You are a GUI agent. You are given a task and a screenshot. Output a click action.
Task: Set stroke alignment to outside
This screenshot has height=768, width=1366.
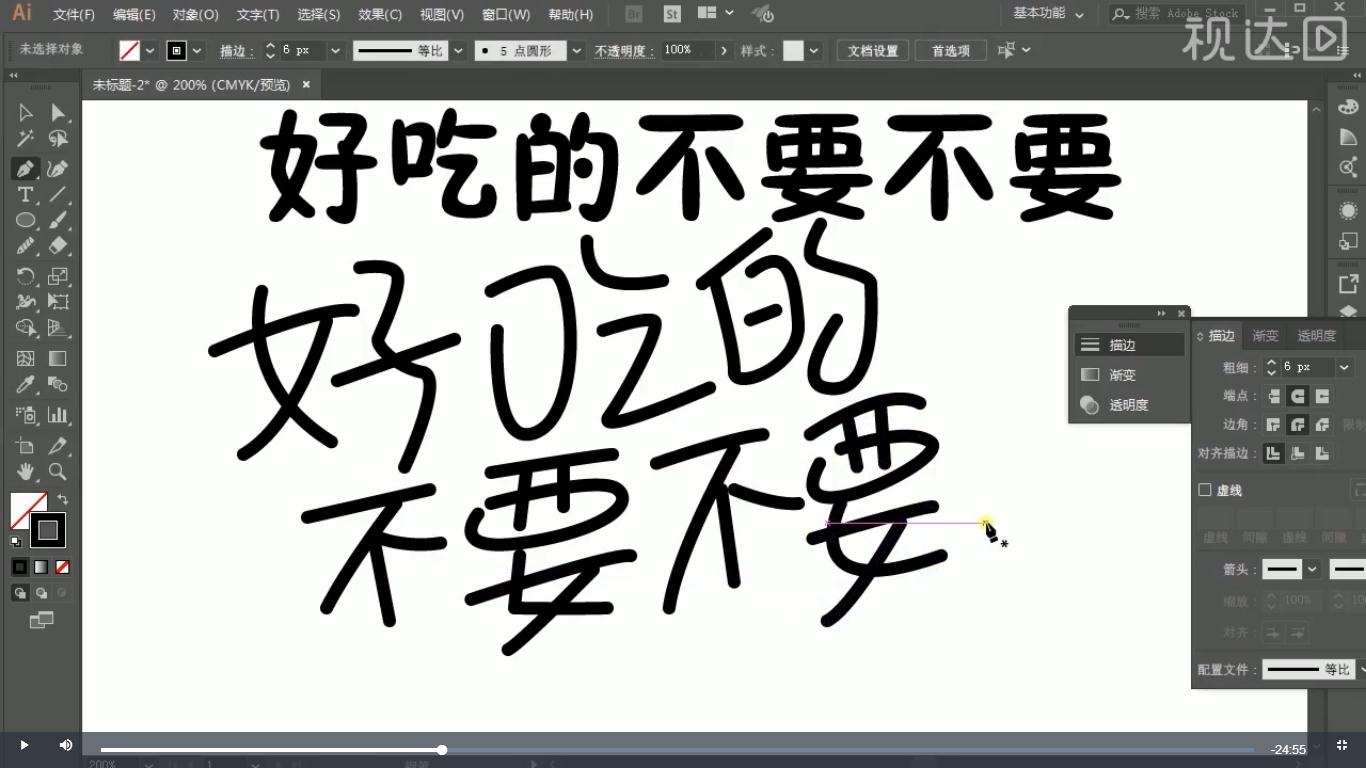click(1323, 453)
